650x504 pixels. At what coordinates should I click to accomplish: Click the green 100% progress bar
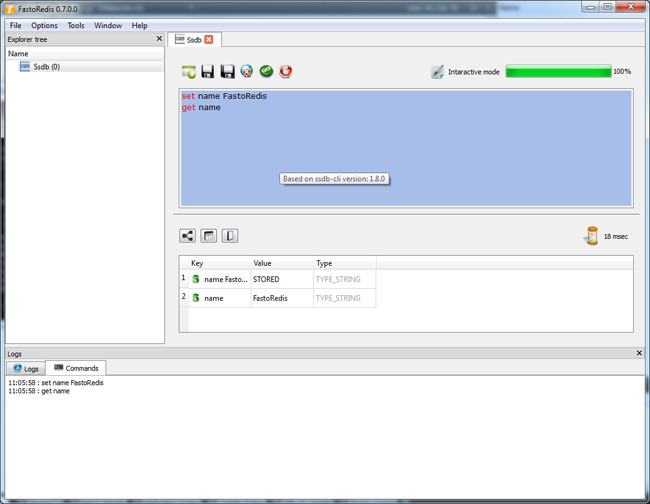[558, 71]
